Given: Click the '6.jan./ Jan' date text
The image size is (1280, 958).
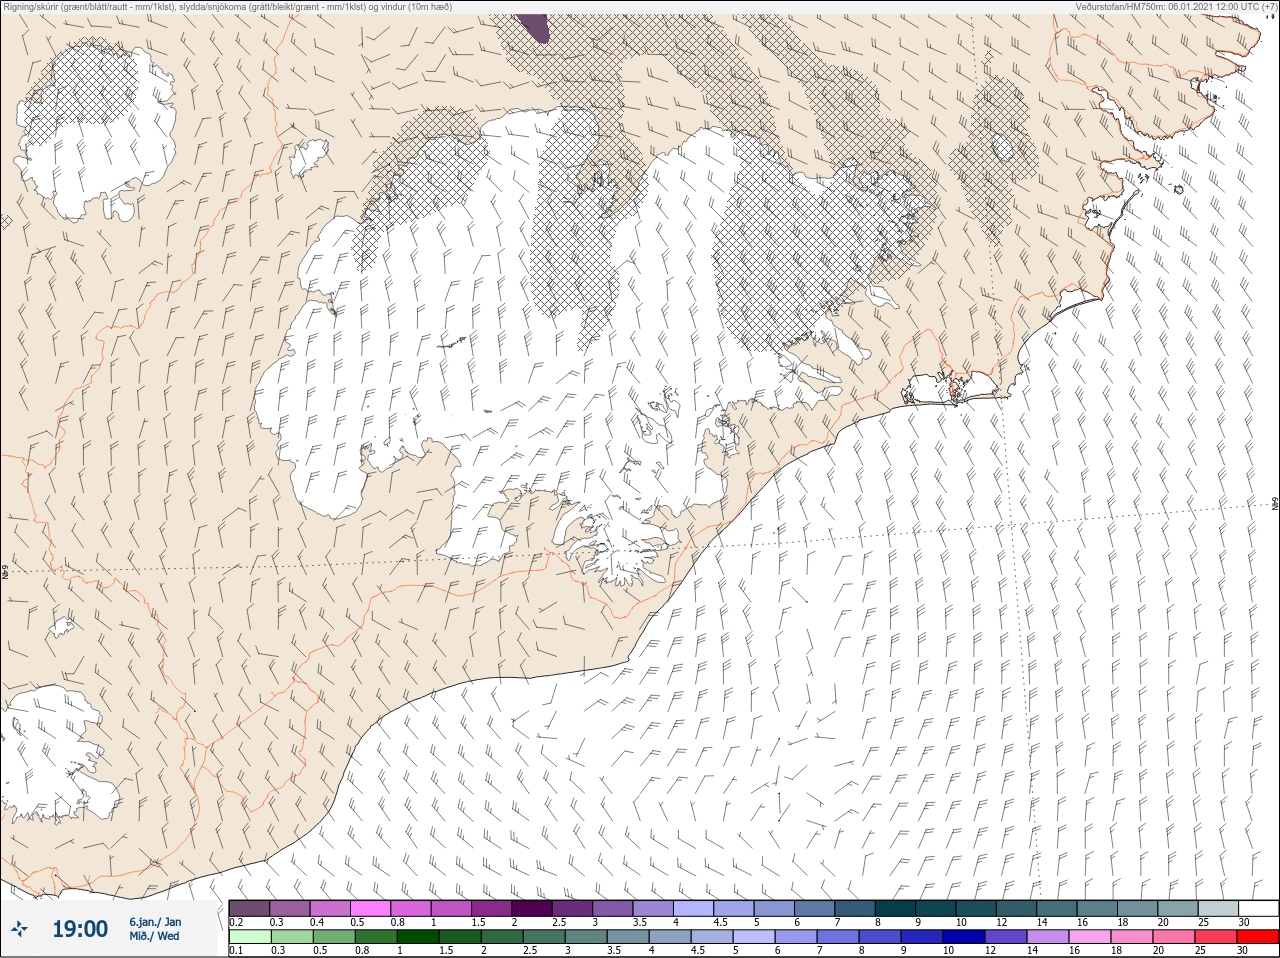Looking at the screenshot, I should click(x=155, y=922).
